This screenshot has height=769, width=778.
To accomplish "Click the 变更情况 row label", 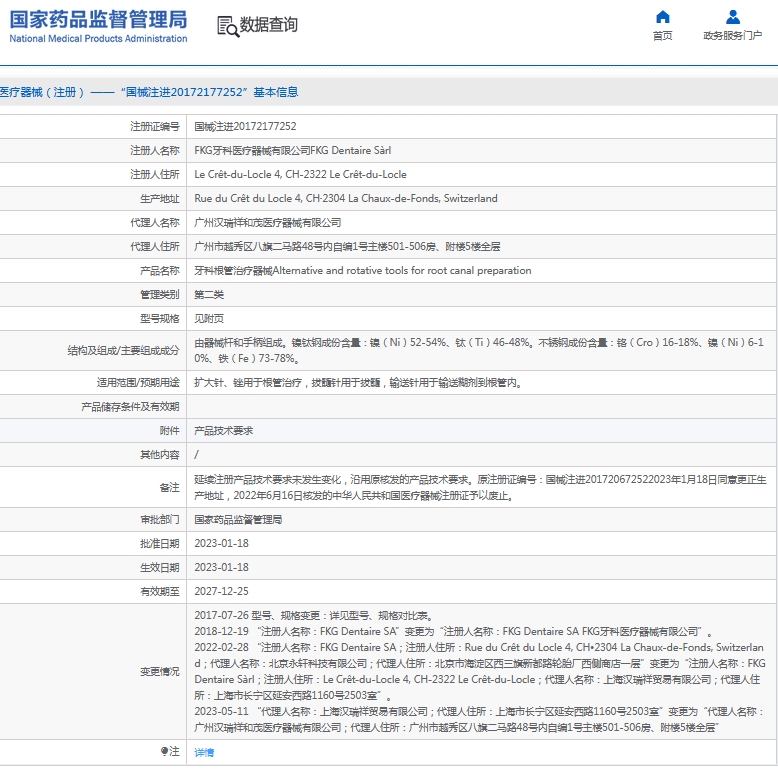I will click(x=160, y=671).
